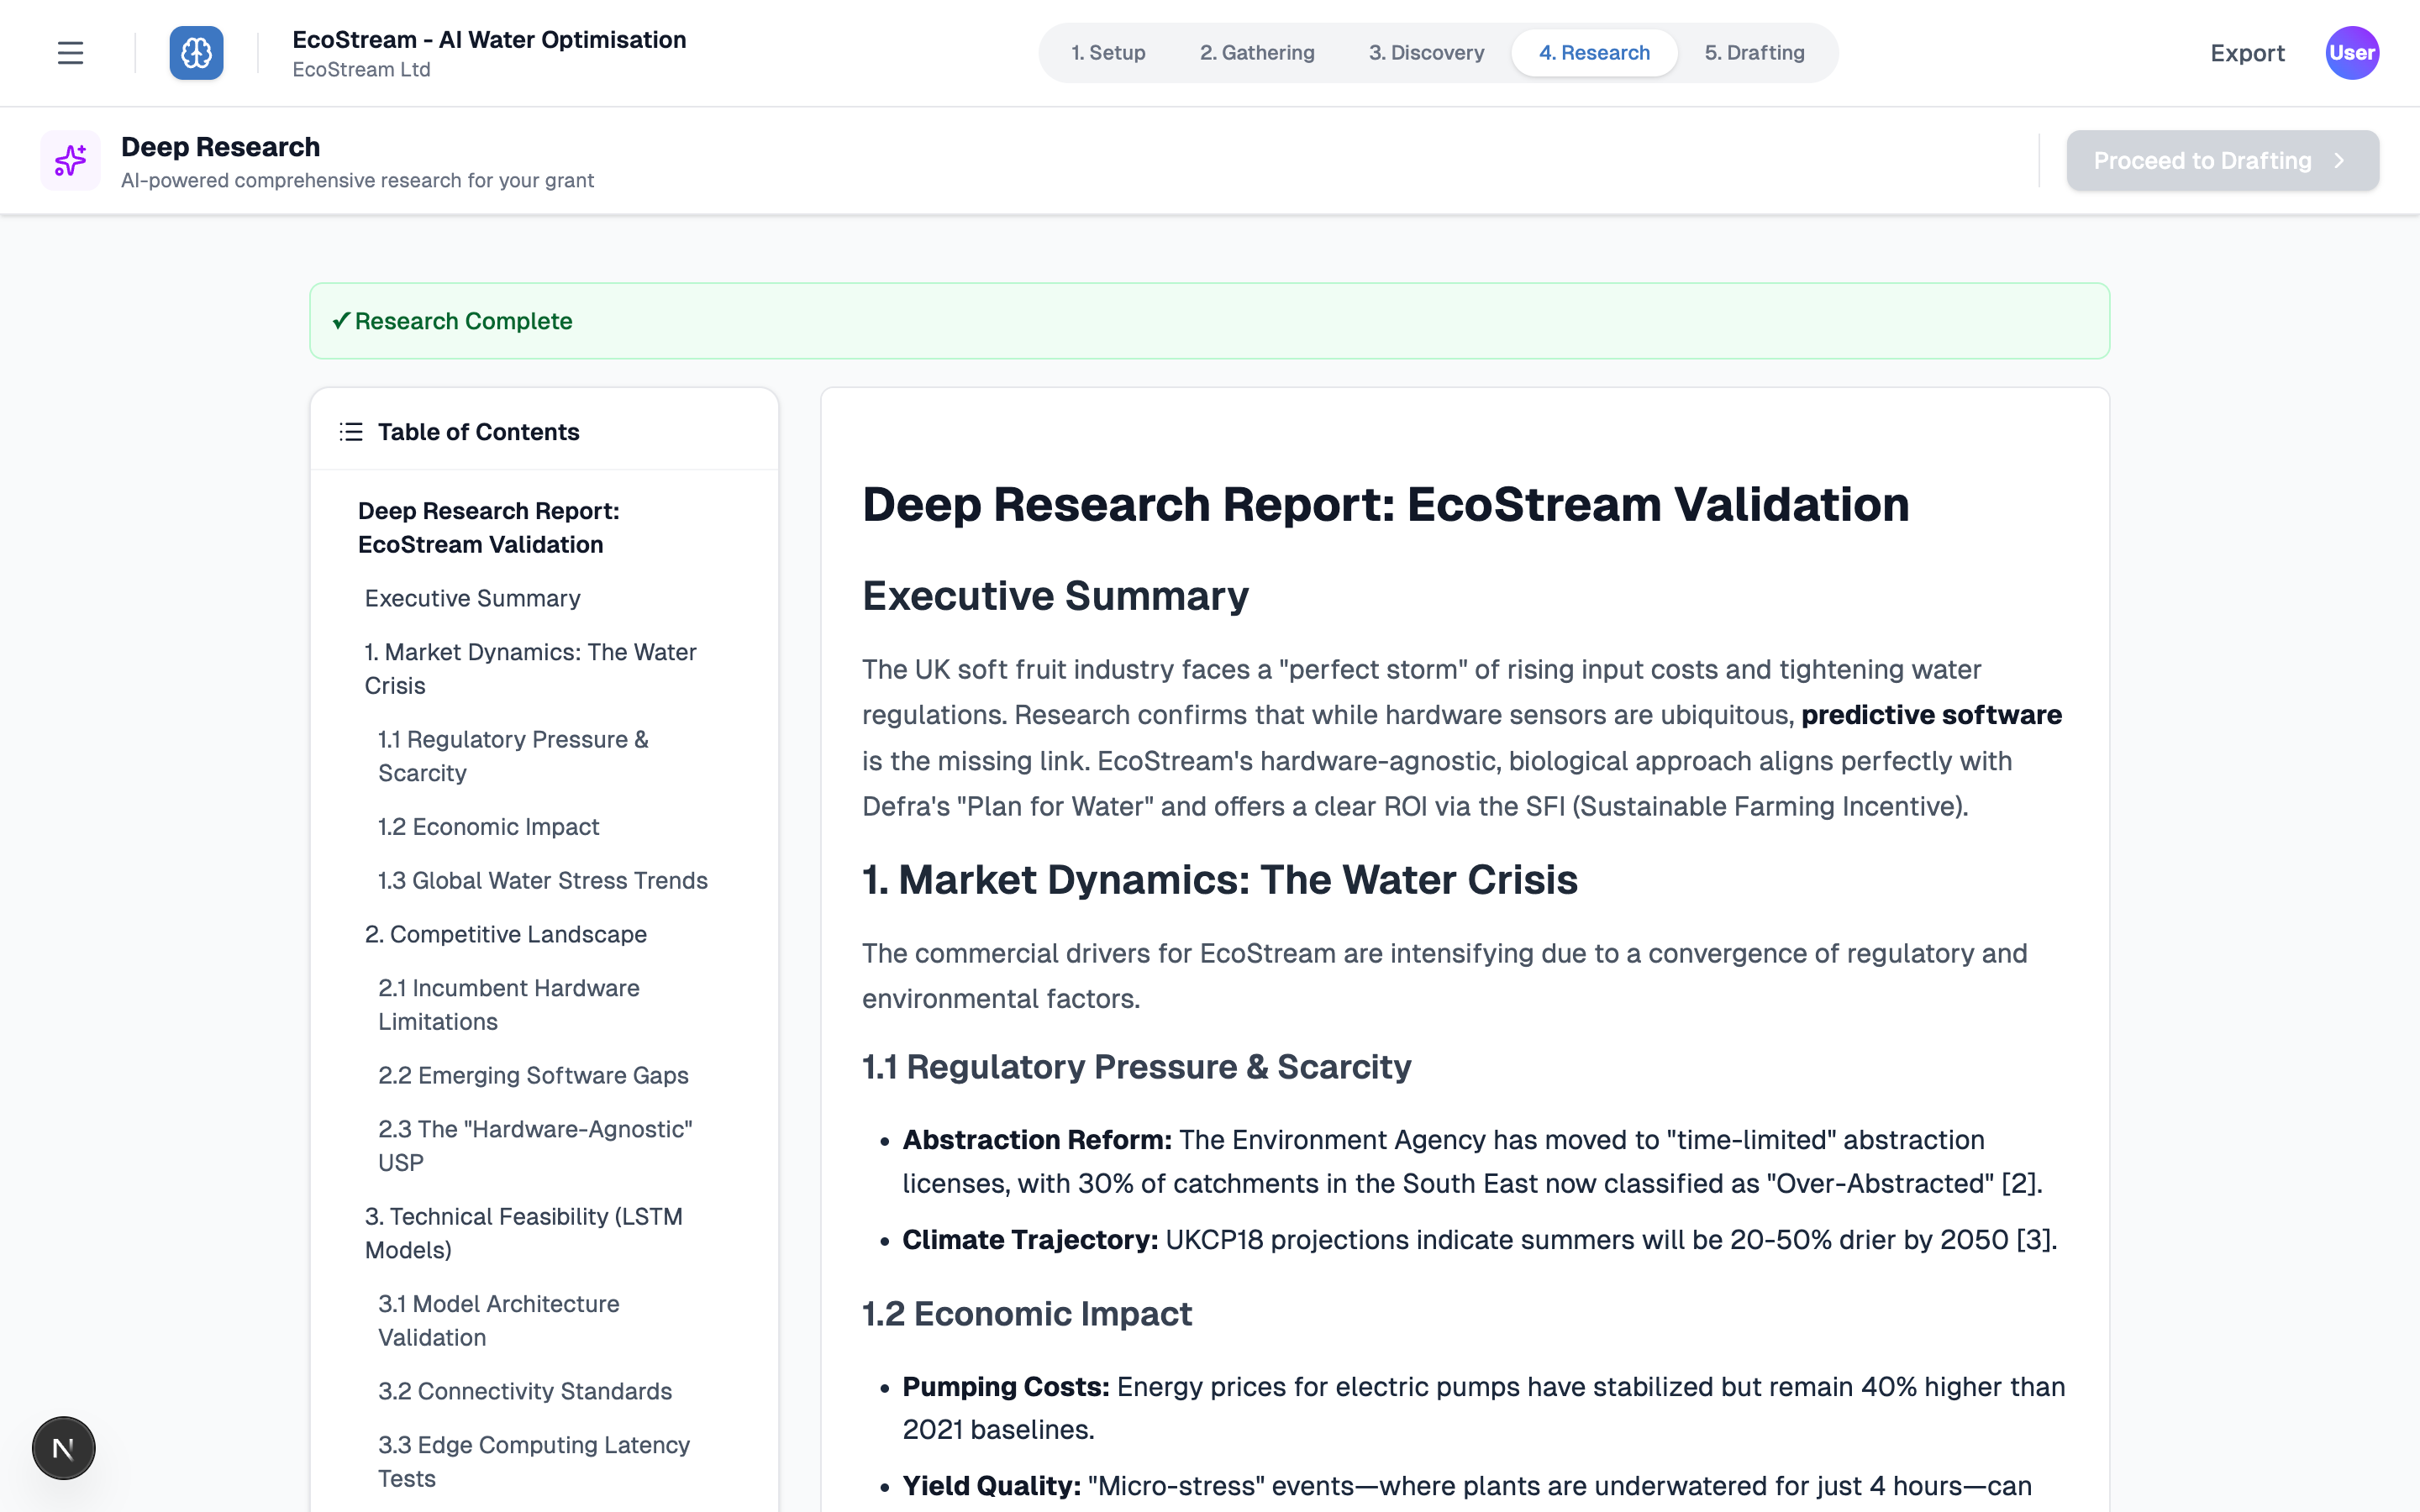Image resolution: width=2420 pixels, height=1512 pixels.
Task: Open the hamburger menu icon
Action: [x=70, y=53]
